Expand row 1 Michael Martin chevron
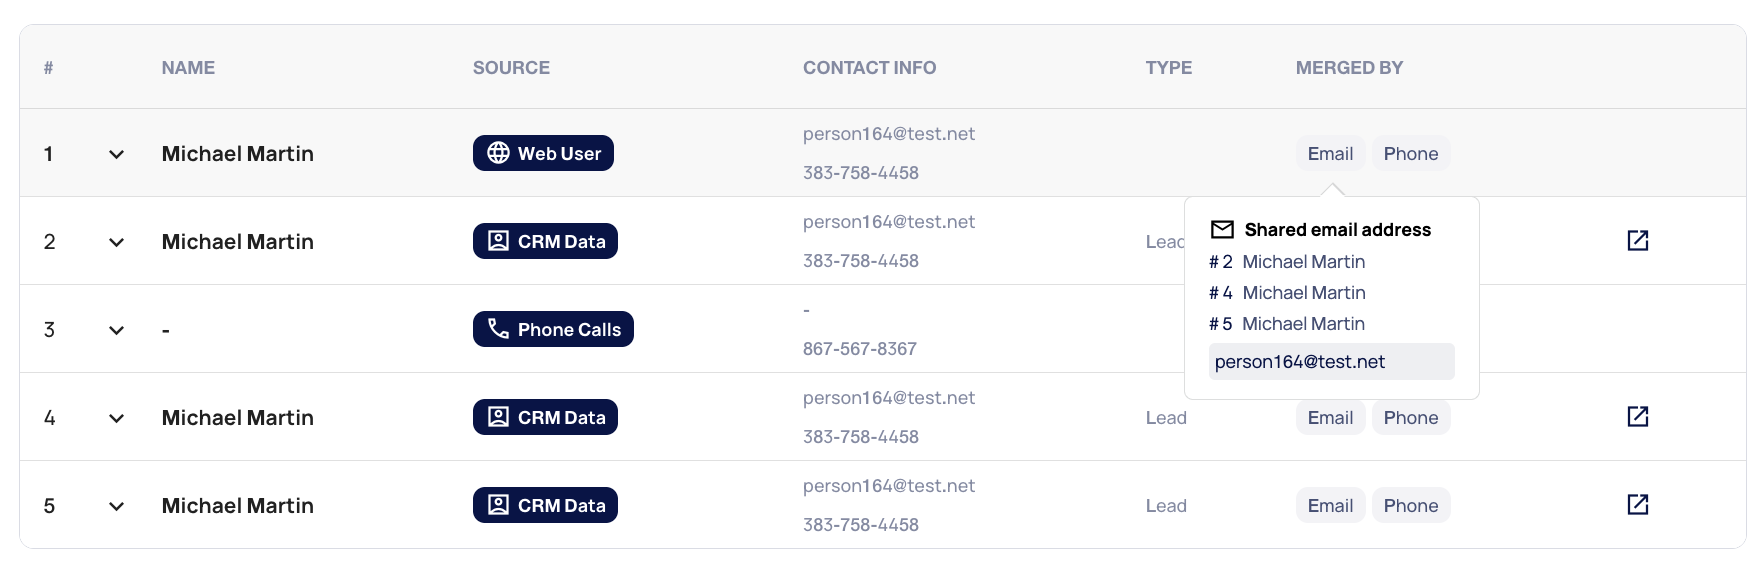The image size is (1762, 574). pyautogui.click(x=116, y=154)
